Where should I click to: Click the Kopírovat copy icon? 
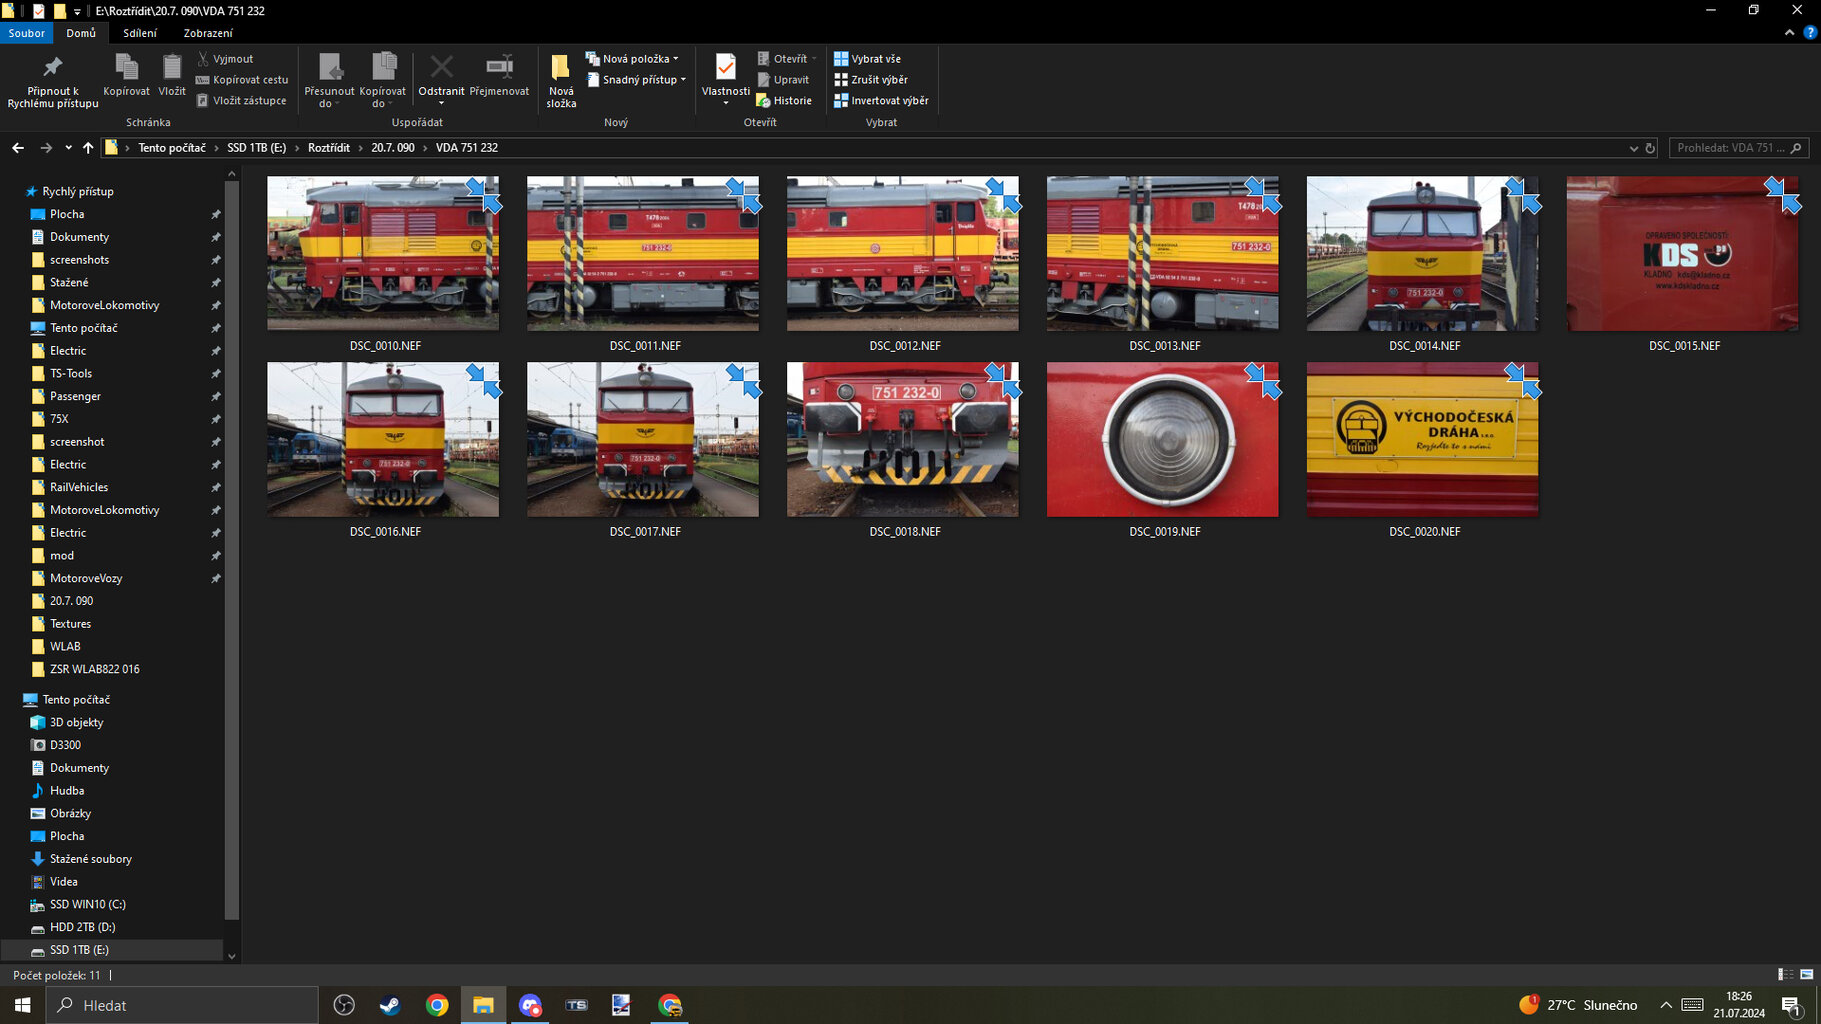126,68
